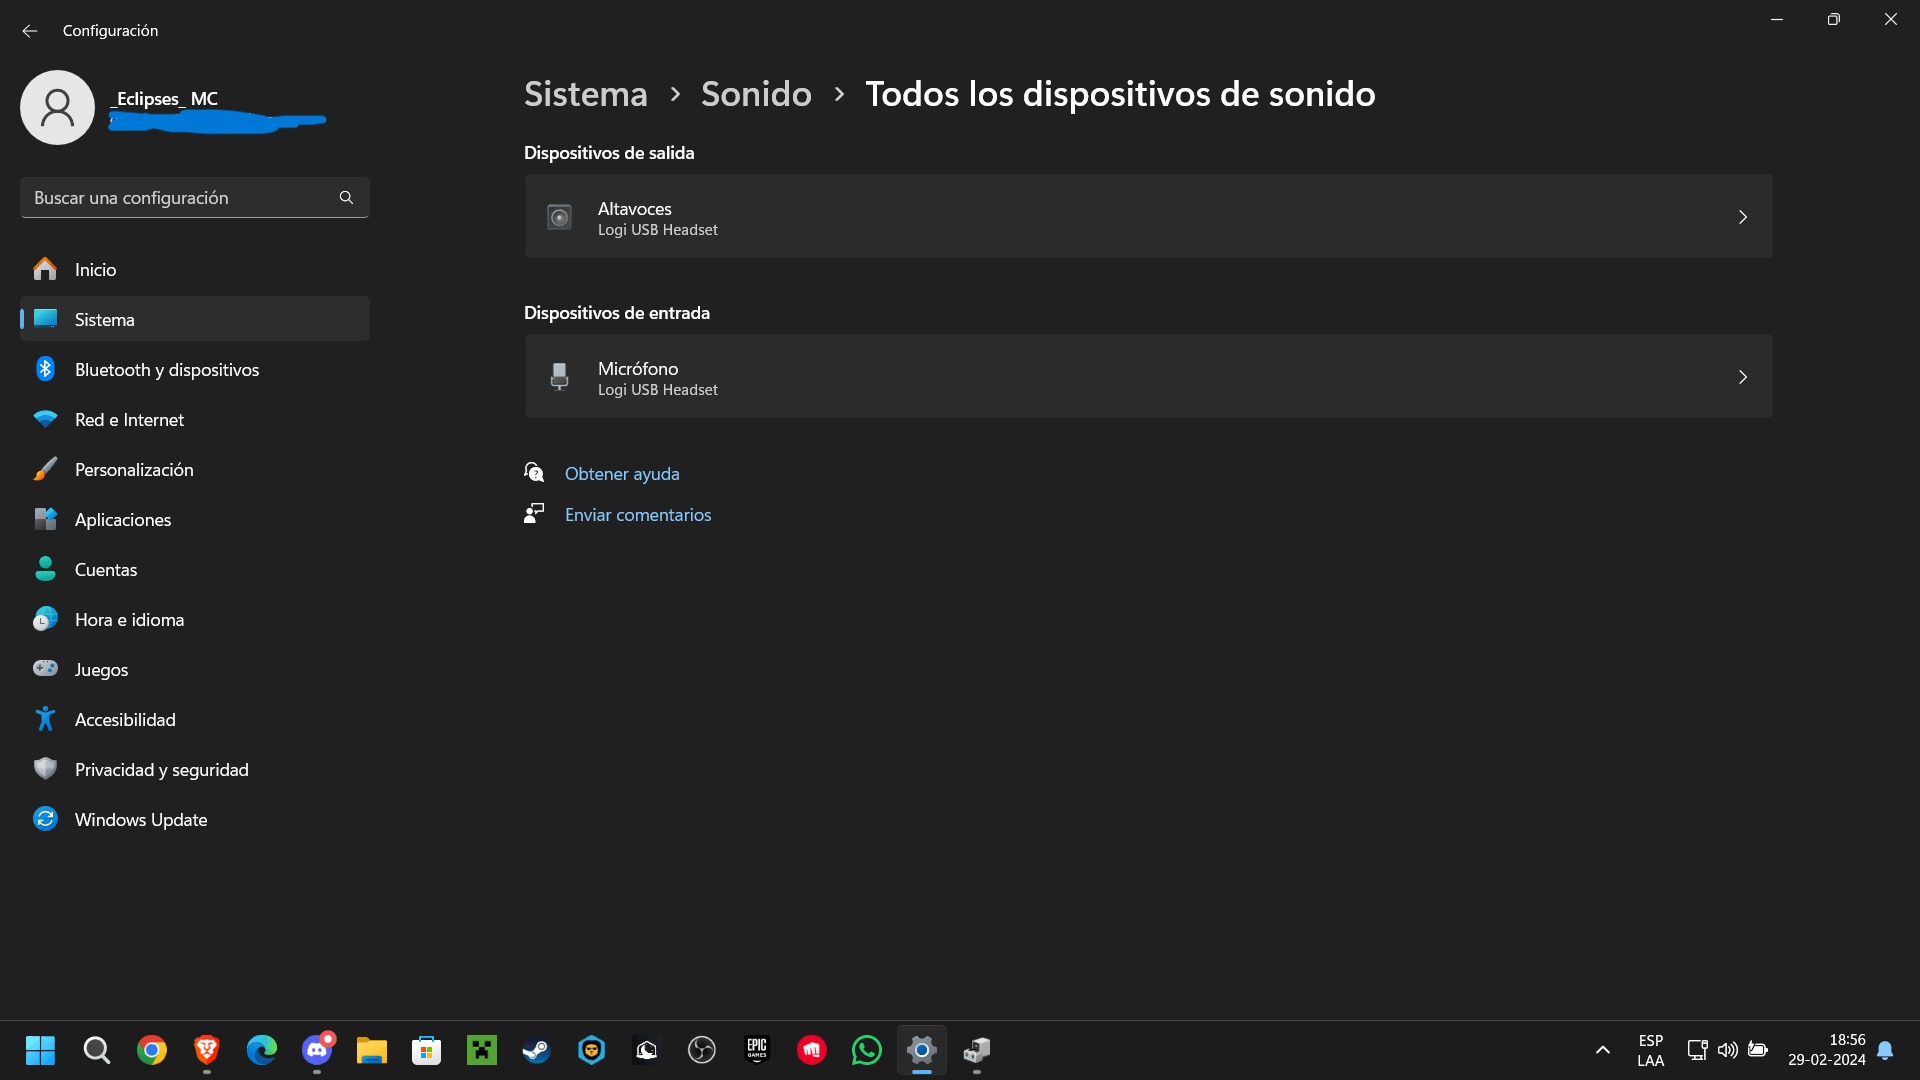Switch to the Juegos section
Viewport: 1920px width, 1080px height.
(x=101, y=669)
